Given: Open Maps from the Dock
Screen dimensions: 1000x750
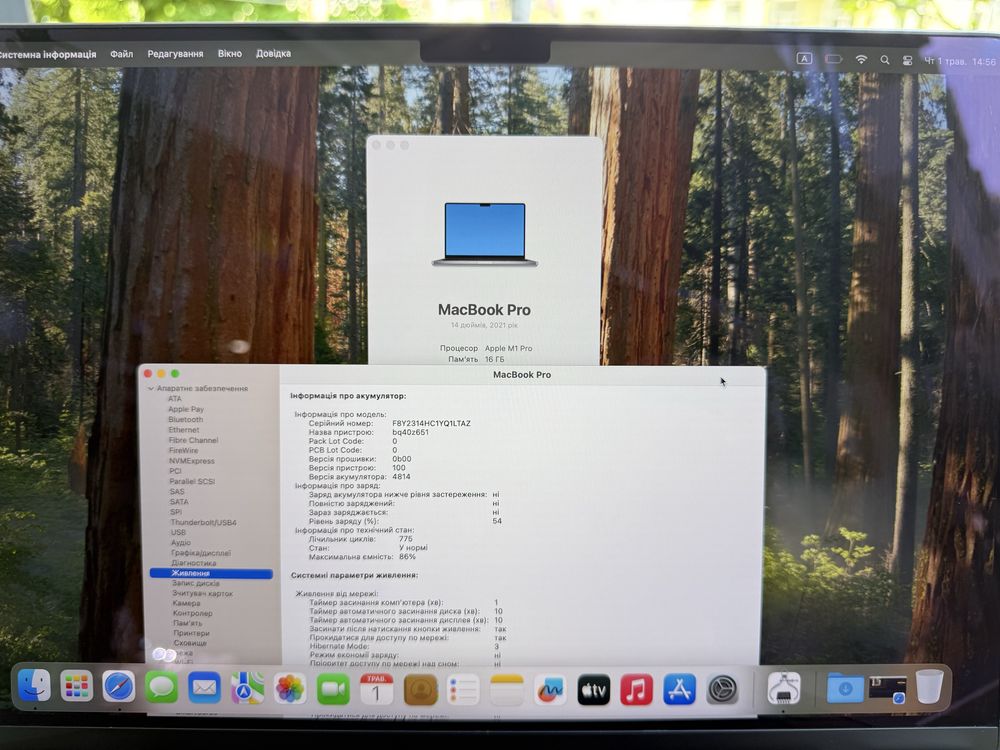Looking at the screenshot, I should point(247,688).
